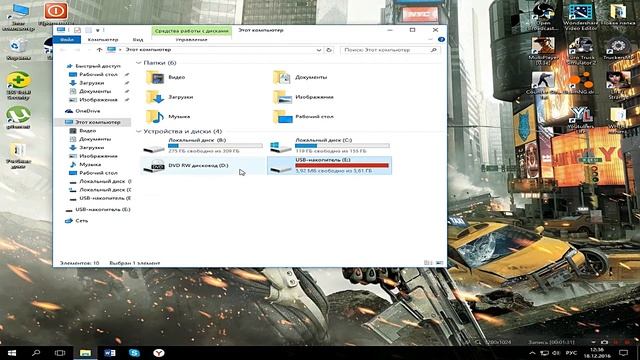
Task: Click the search magnifier in Explorer search box
Action: (433, 50)
